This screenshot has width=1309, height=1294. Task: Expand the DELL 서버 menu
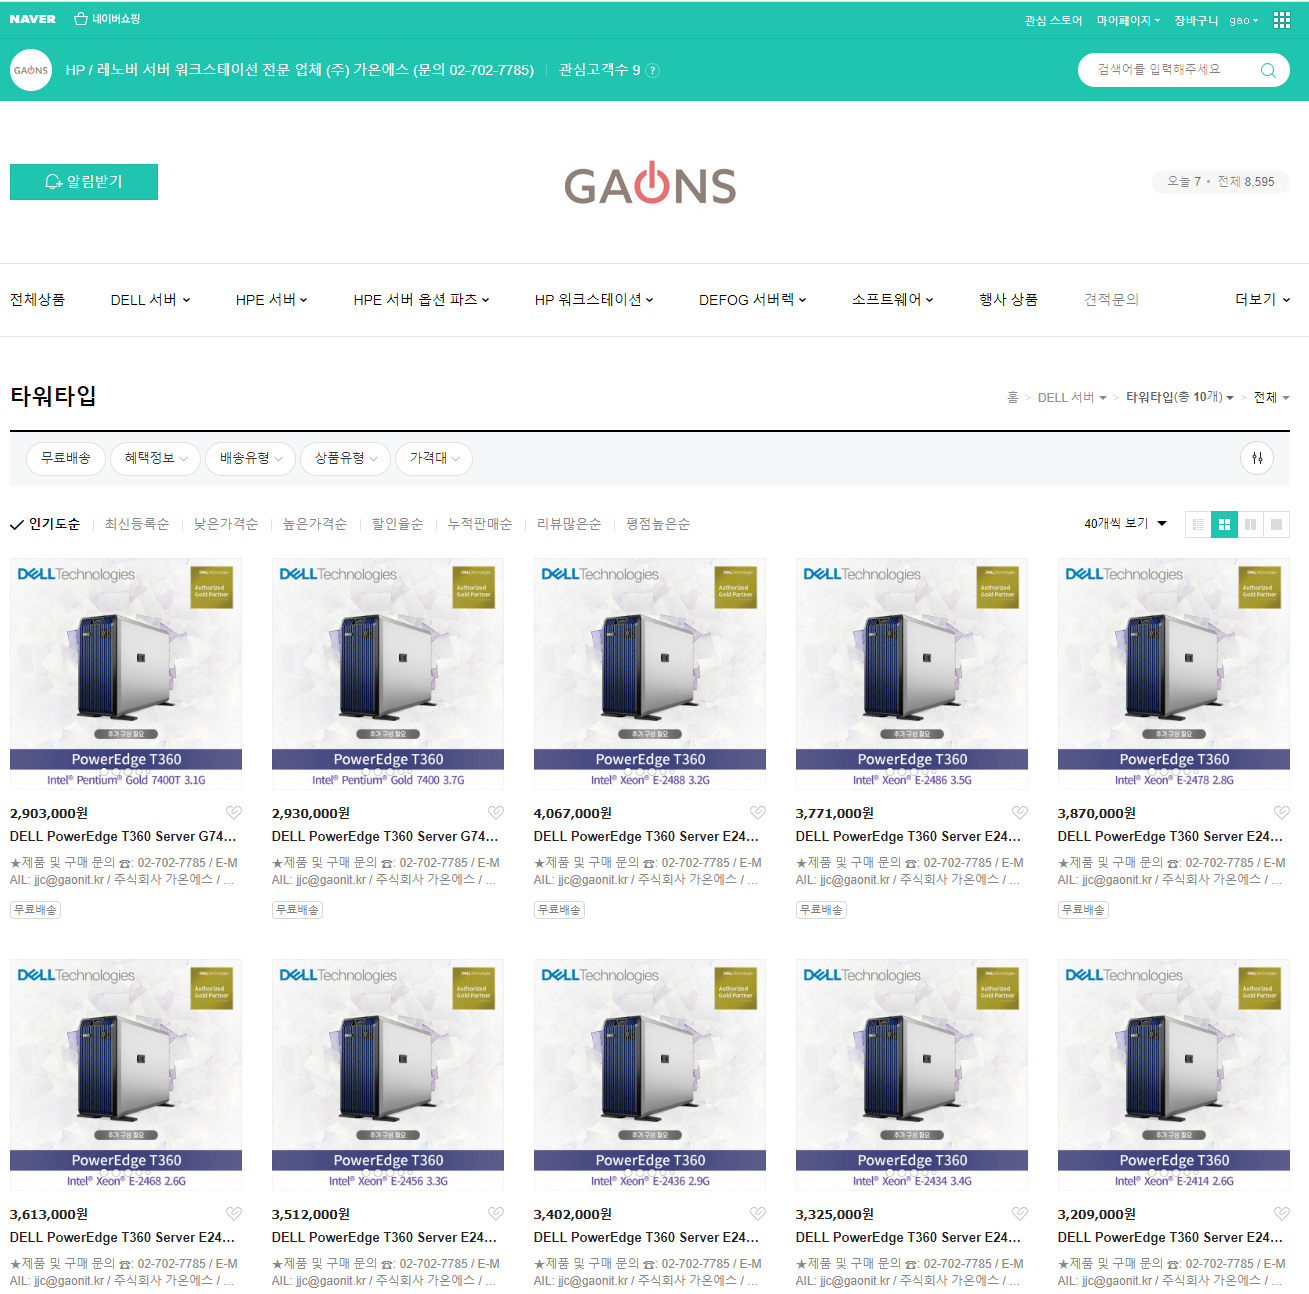(x=150, y=300)
